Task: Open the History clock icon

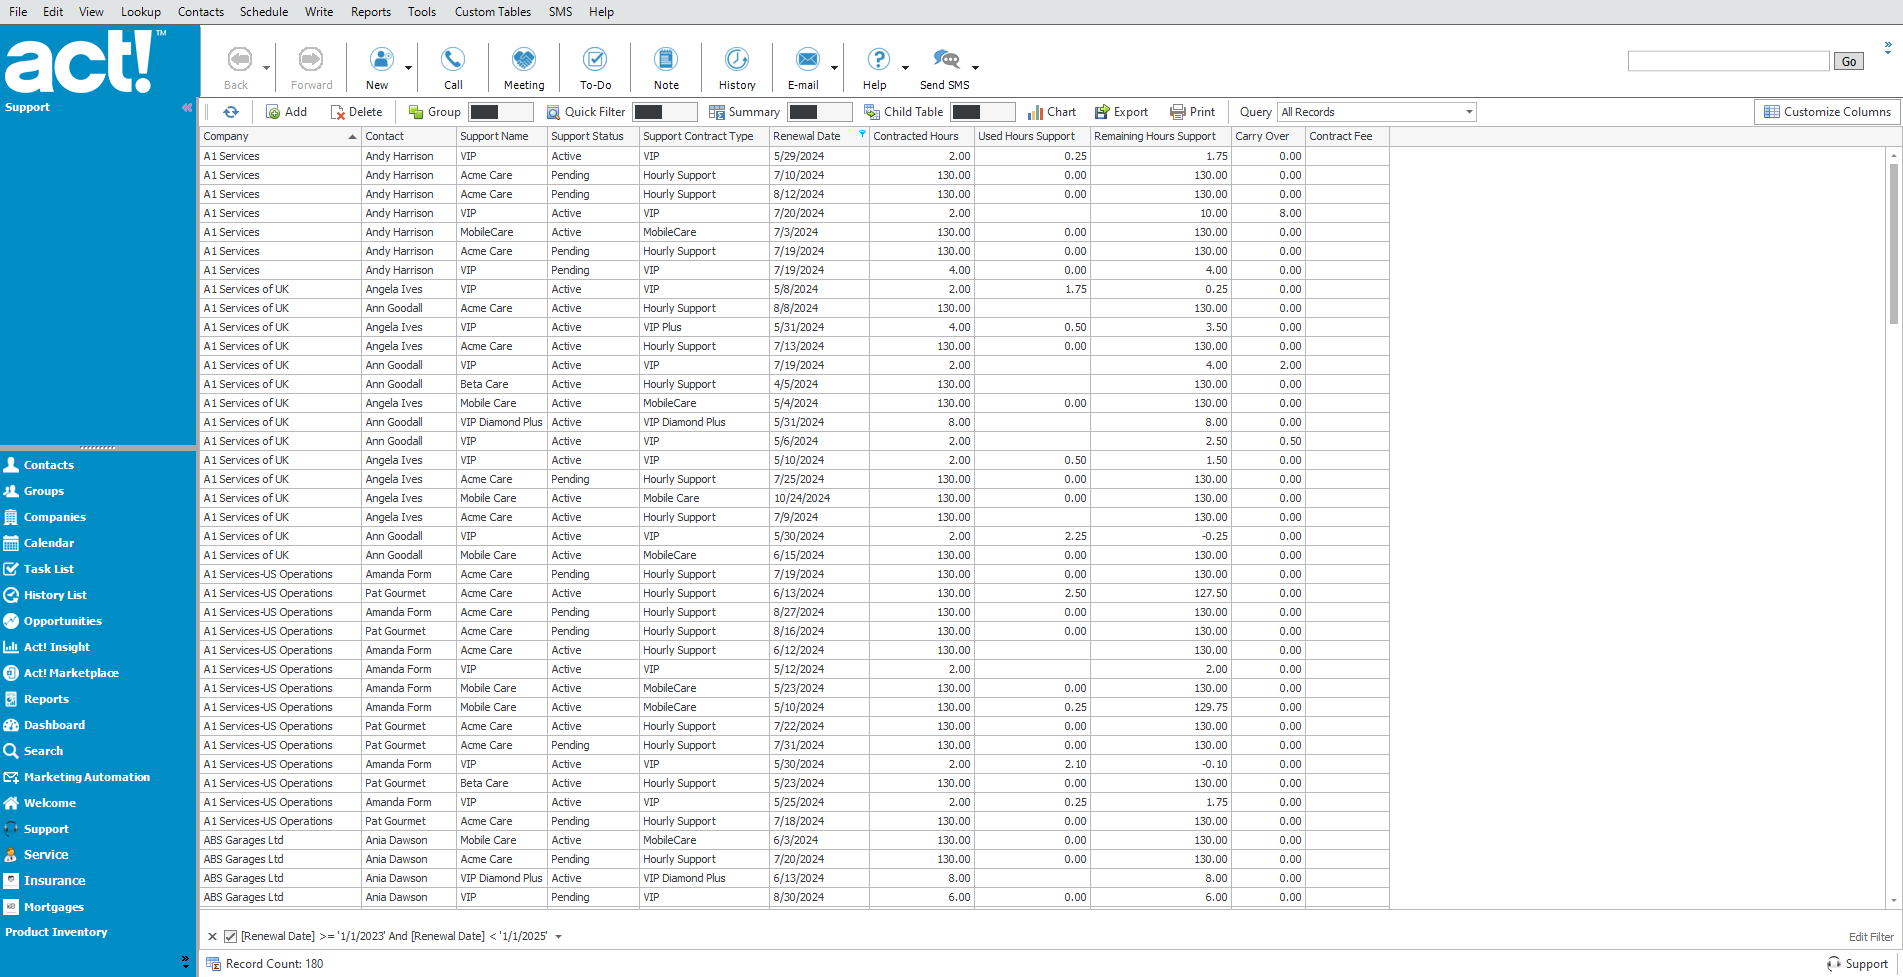Action: click(737, 59)
